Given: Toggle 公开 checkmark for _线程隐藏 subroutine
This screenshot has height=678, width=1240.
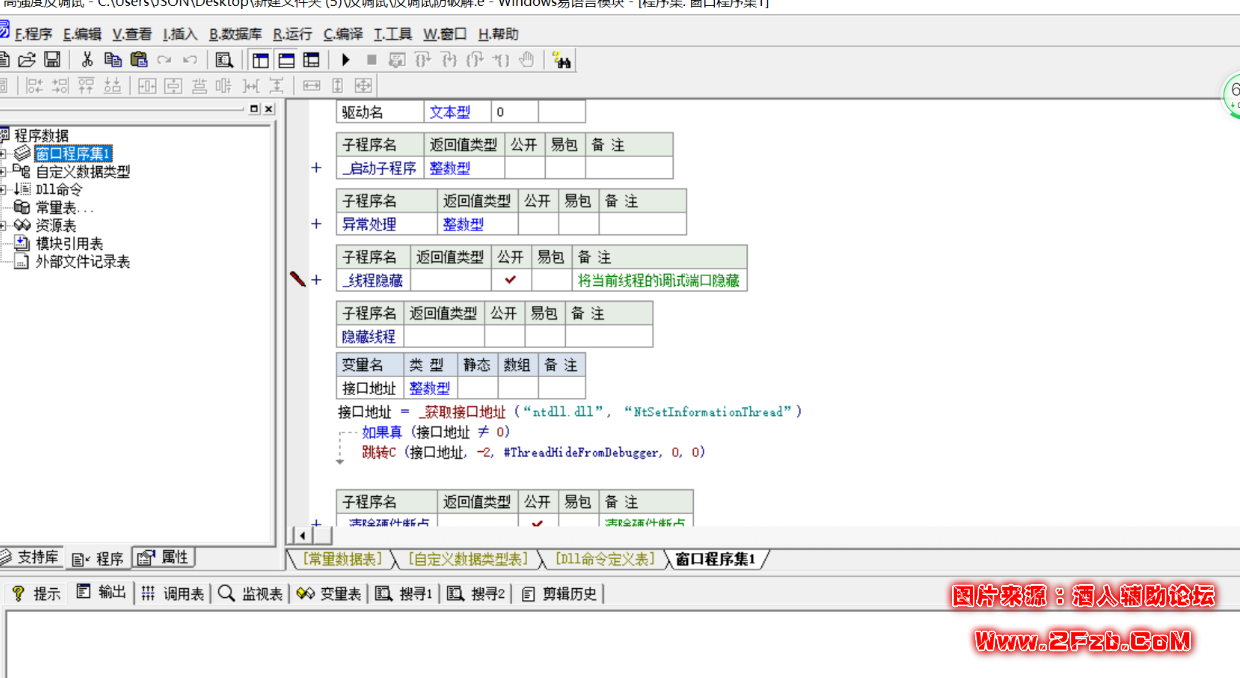Looking at the screenshot, I should [511, 281].
